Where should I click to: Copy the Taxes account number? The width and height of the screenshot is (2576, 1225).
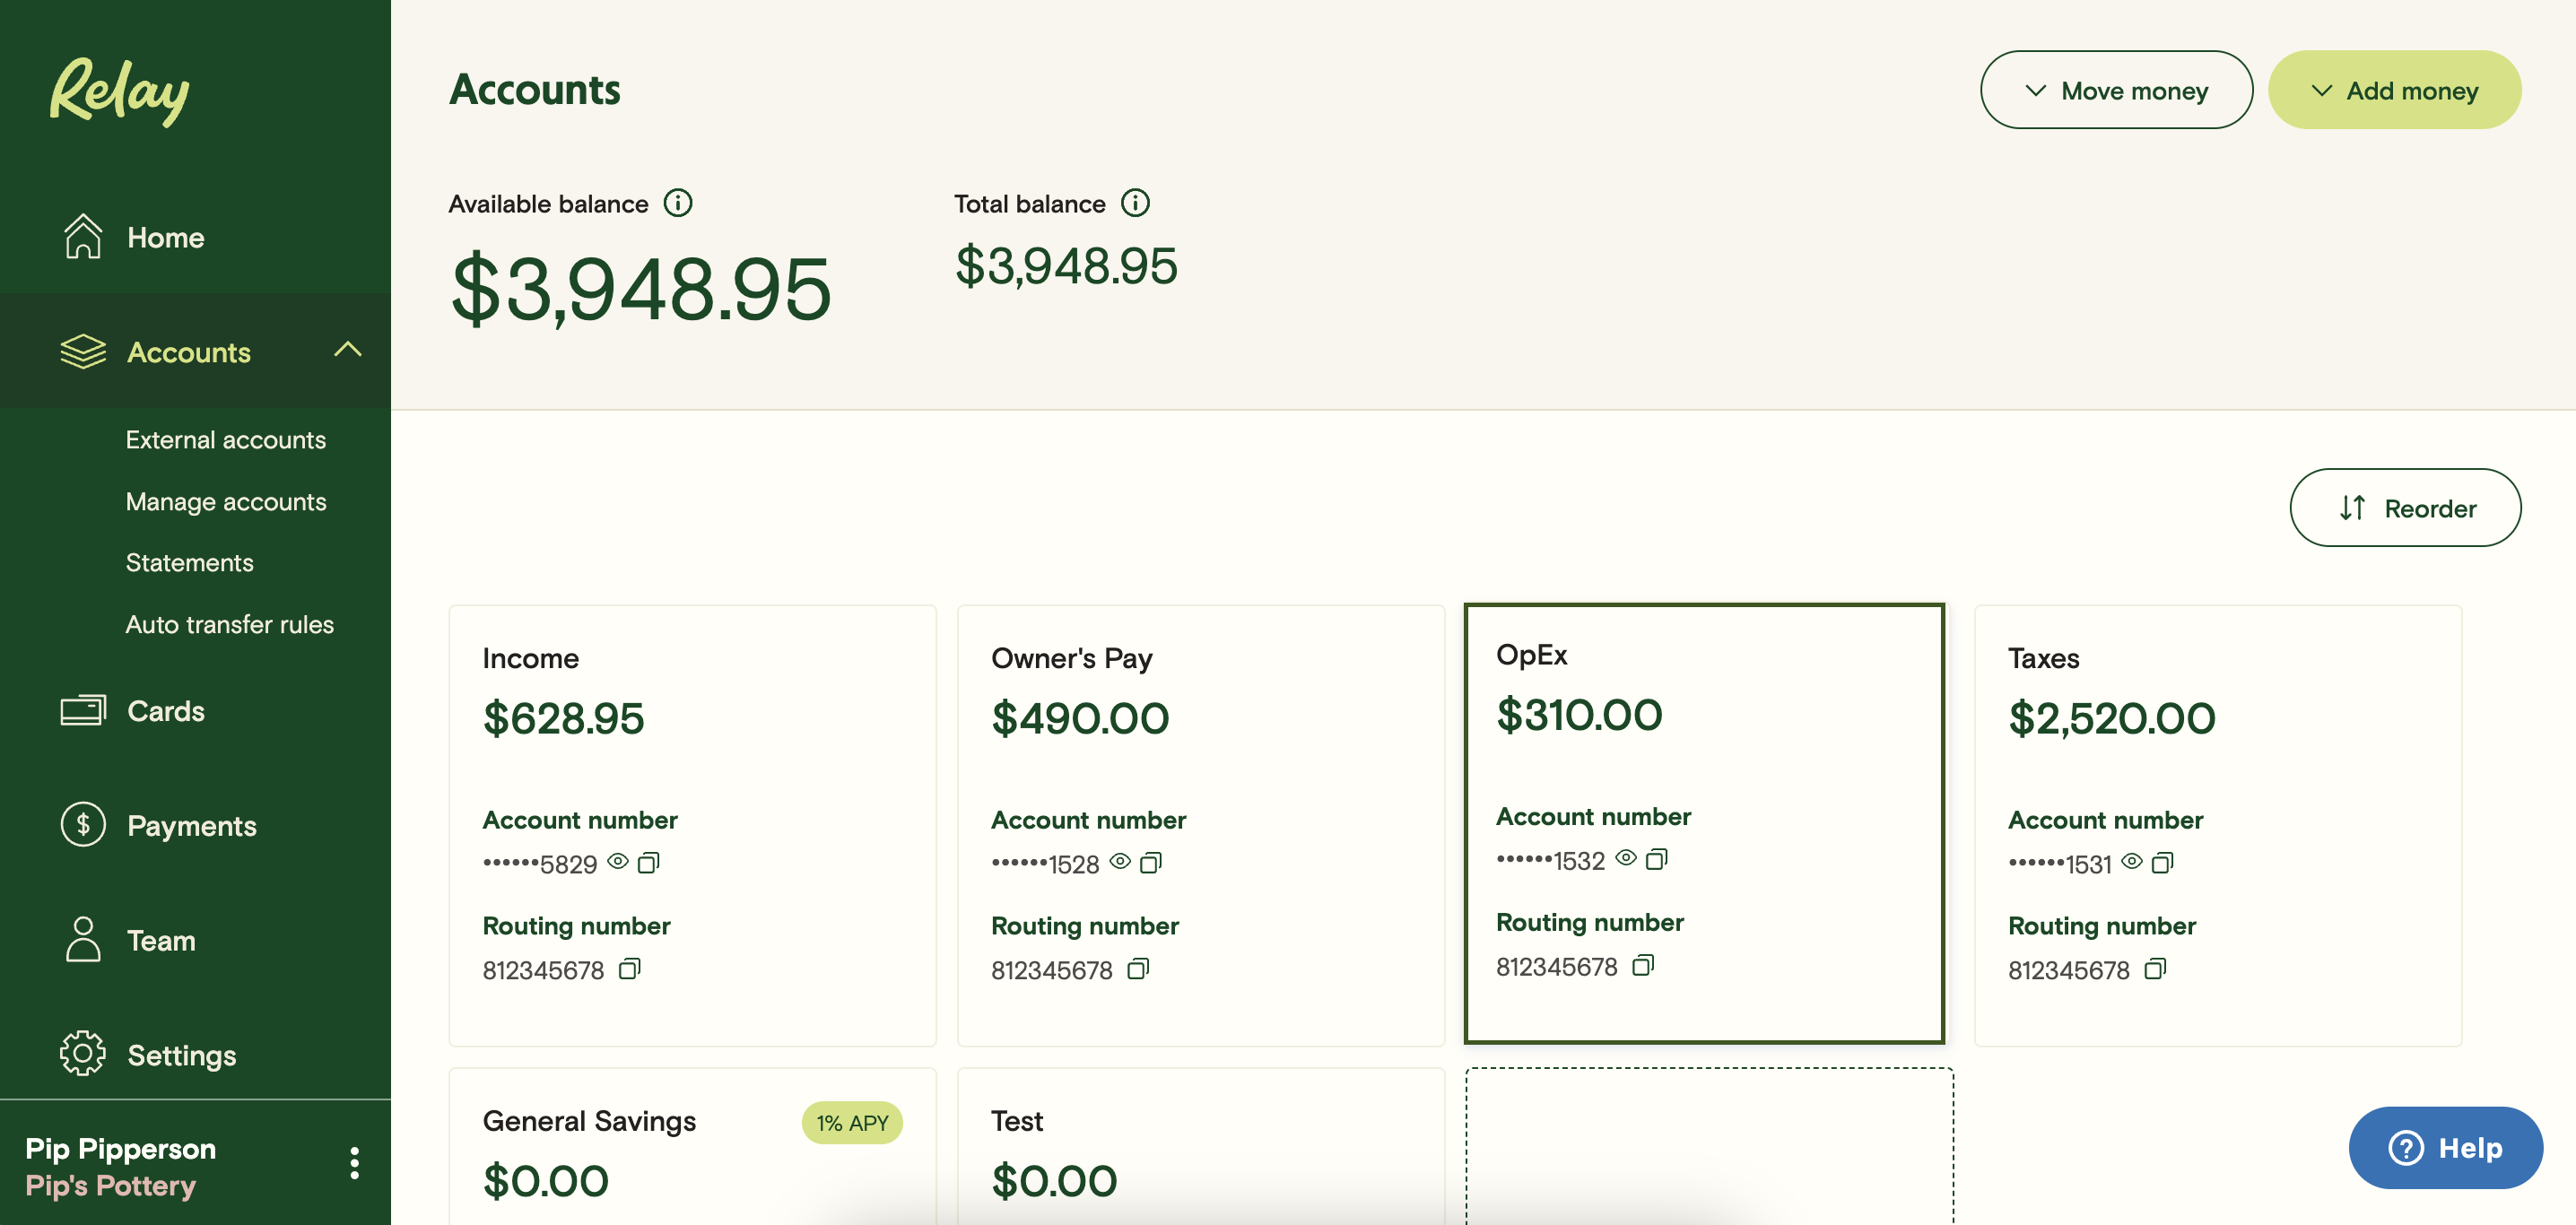[2163, 862]
